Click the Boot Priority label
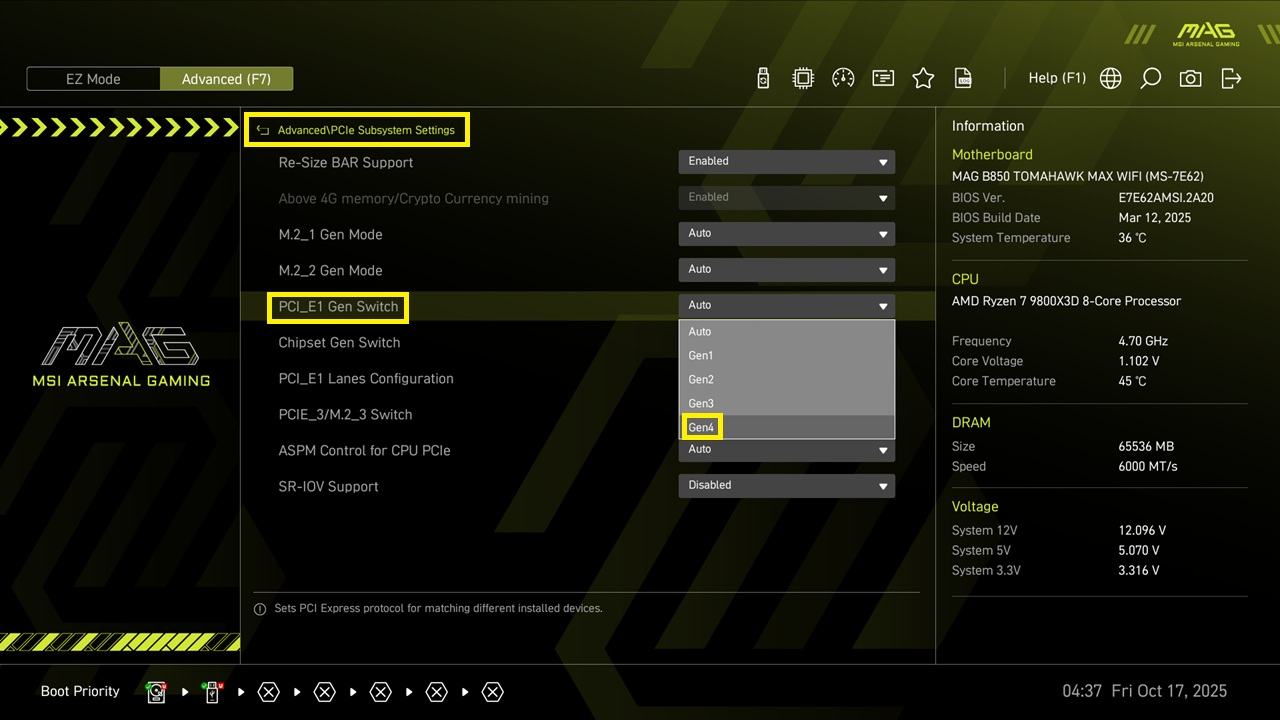1280x720 pixels. point(80,691)
